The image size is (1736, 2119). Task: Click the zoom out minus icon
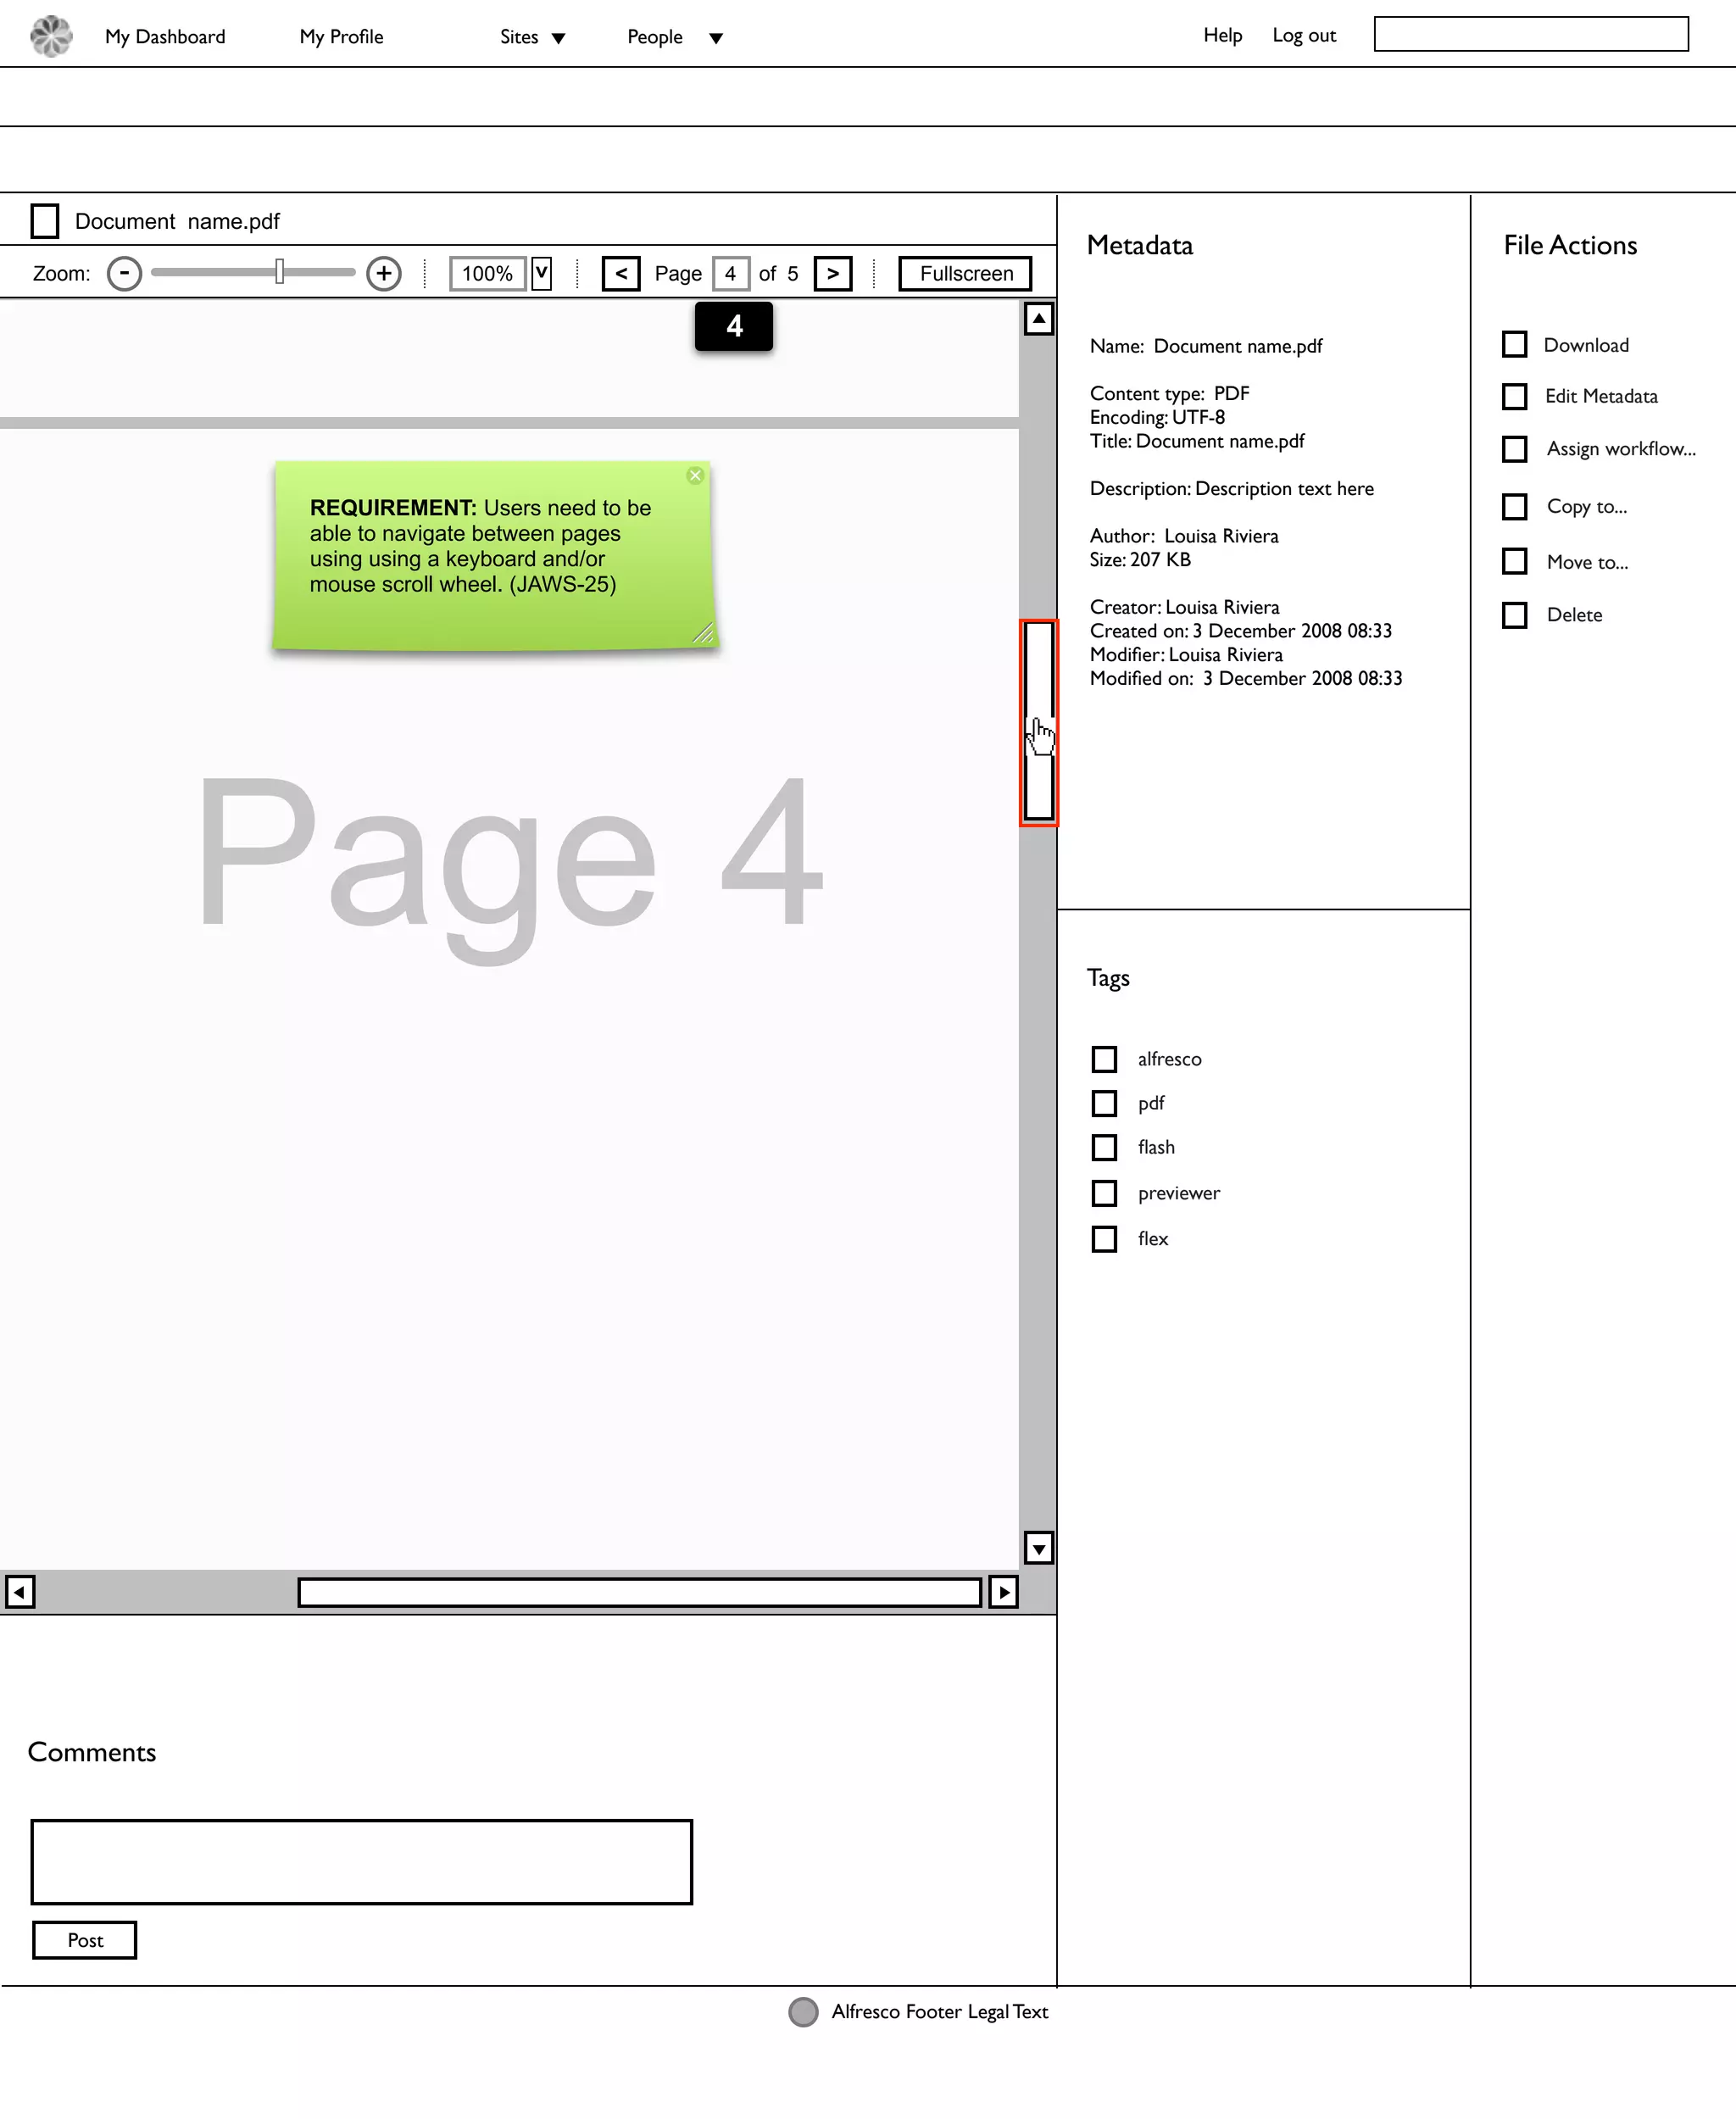124,273
